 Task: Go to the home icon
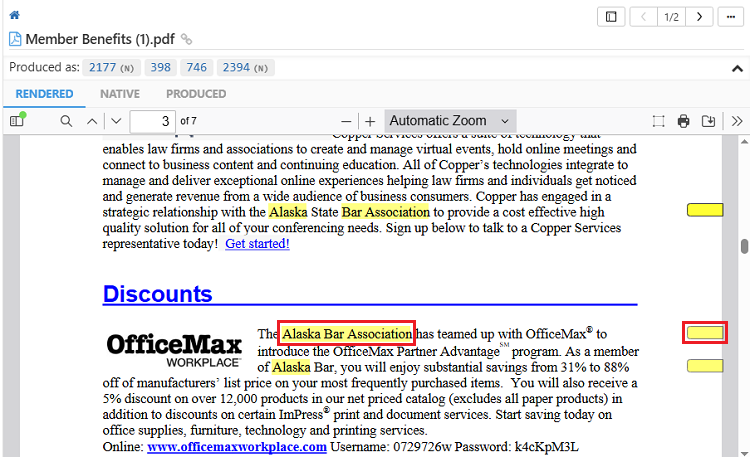click(14, 15)
